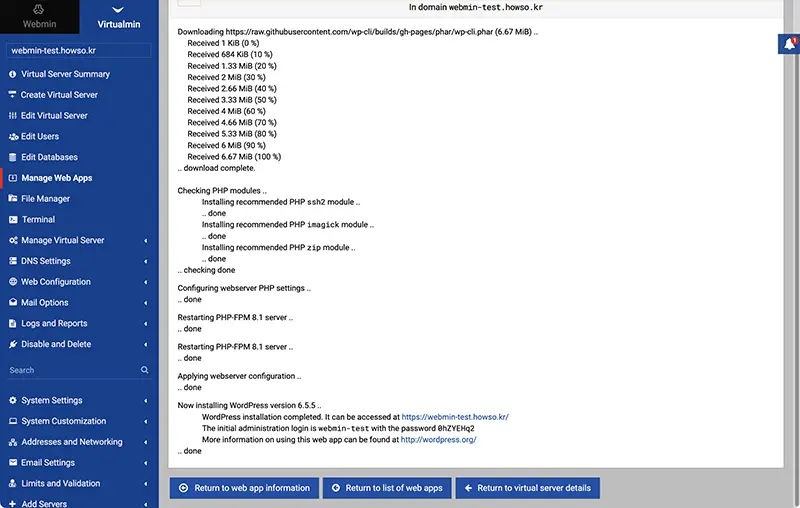This screenshot has width=800, height=508.
Task: Expand DNS Settings submenu arrow
Action: click(146, 261)
